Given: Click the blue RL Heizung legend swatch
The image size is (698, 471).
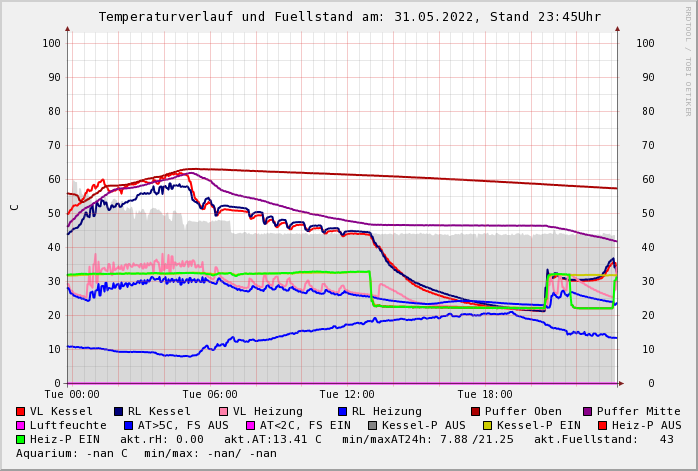Looking at the screenshot, I should pos(343,411).
